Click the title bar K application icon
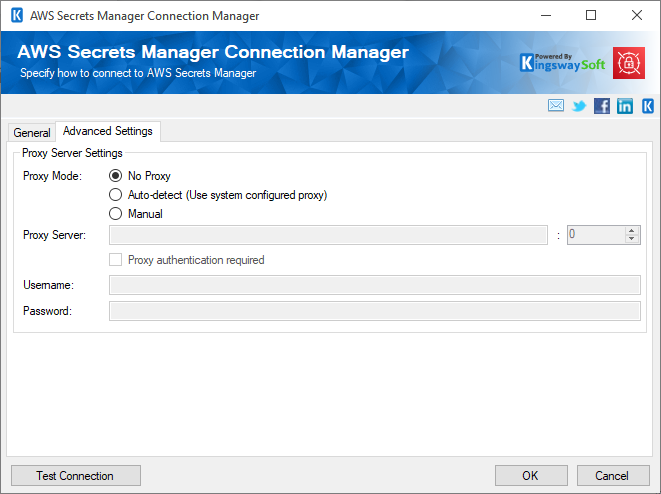Viewport: 661px width, 494px height. [17, 15]
